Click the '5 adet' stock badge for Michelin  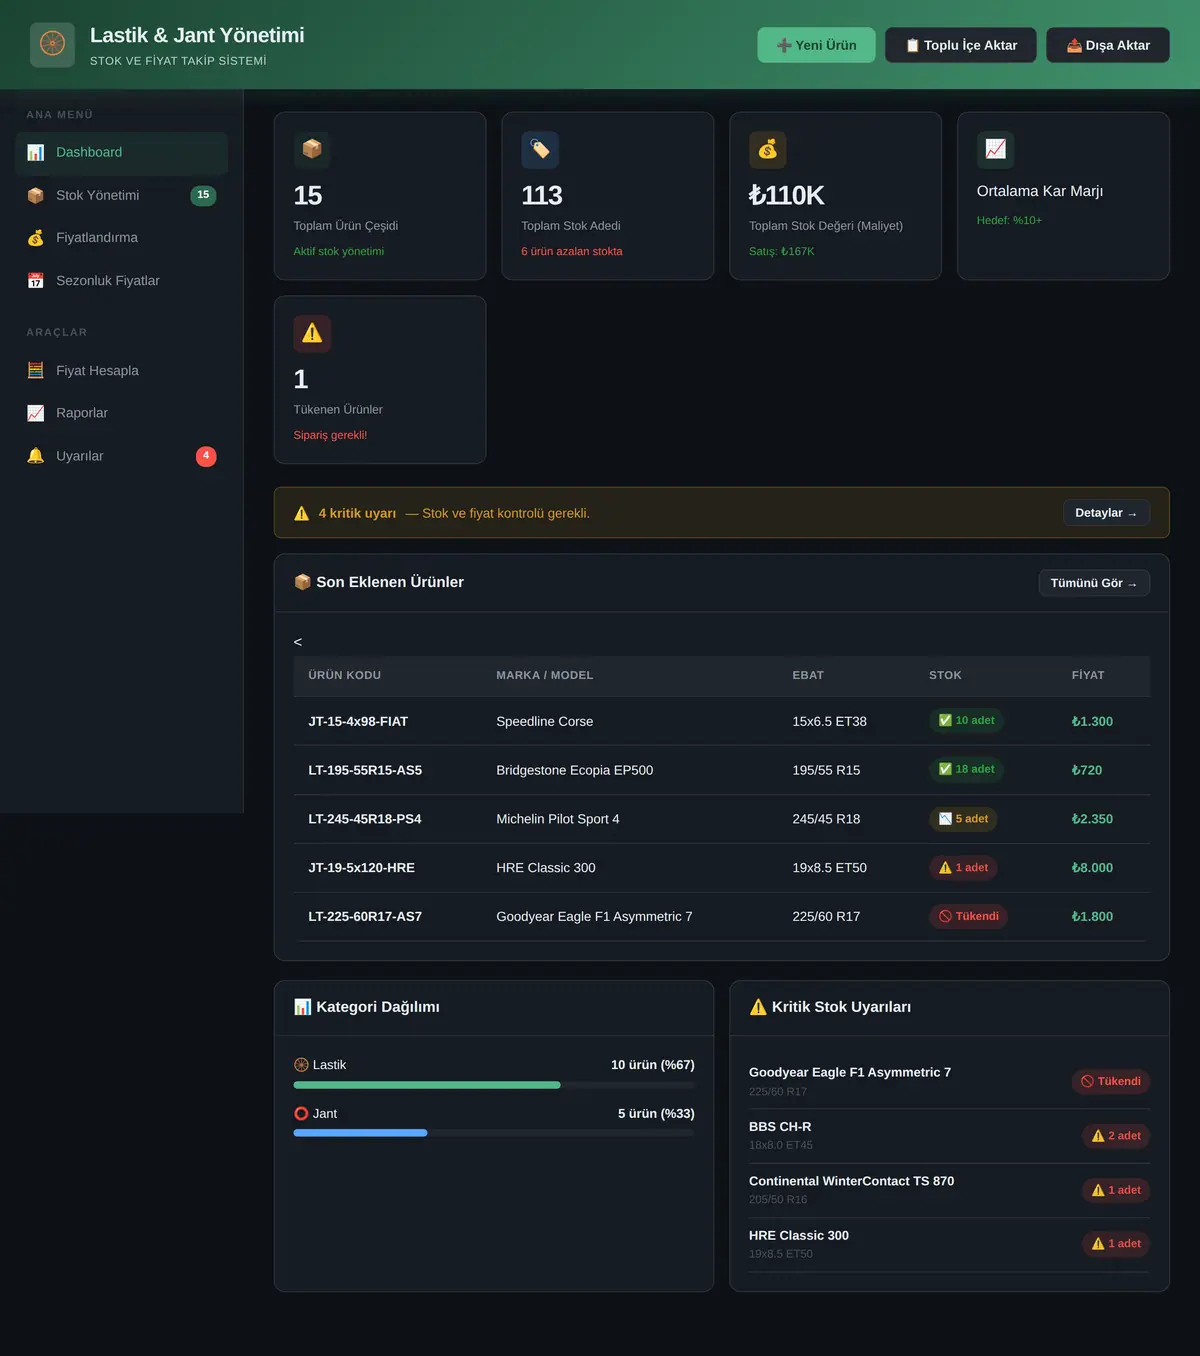963,819
